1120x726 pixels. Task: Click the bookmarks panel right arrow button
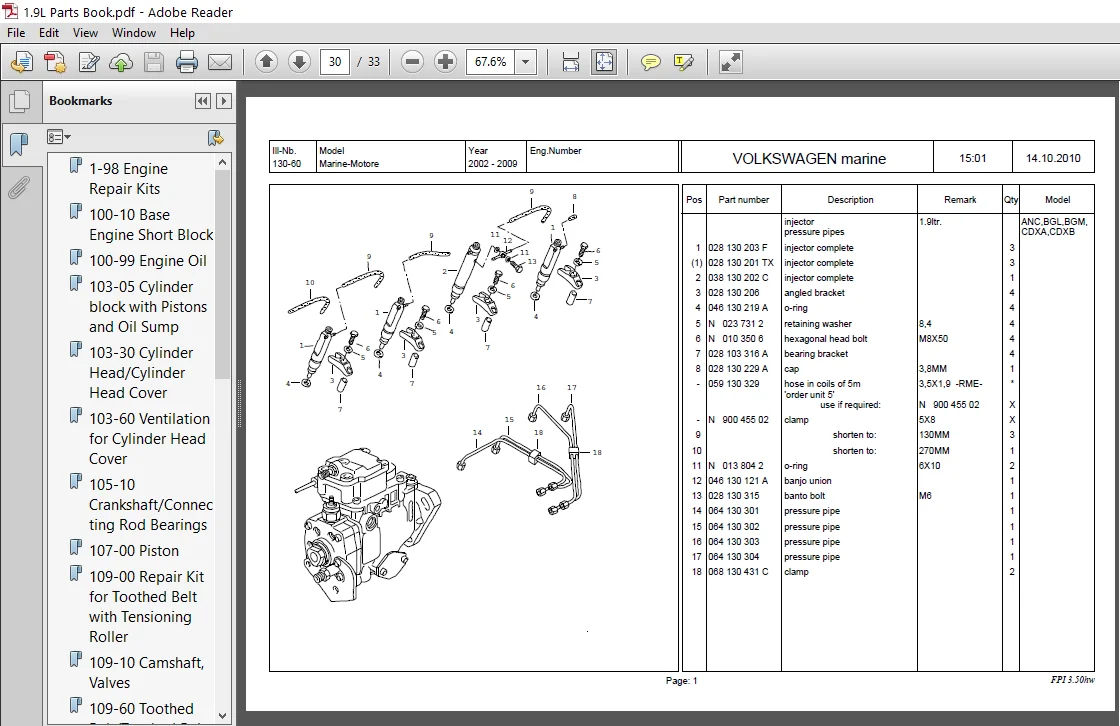tap(224, 101)
